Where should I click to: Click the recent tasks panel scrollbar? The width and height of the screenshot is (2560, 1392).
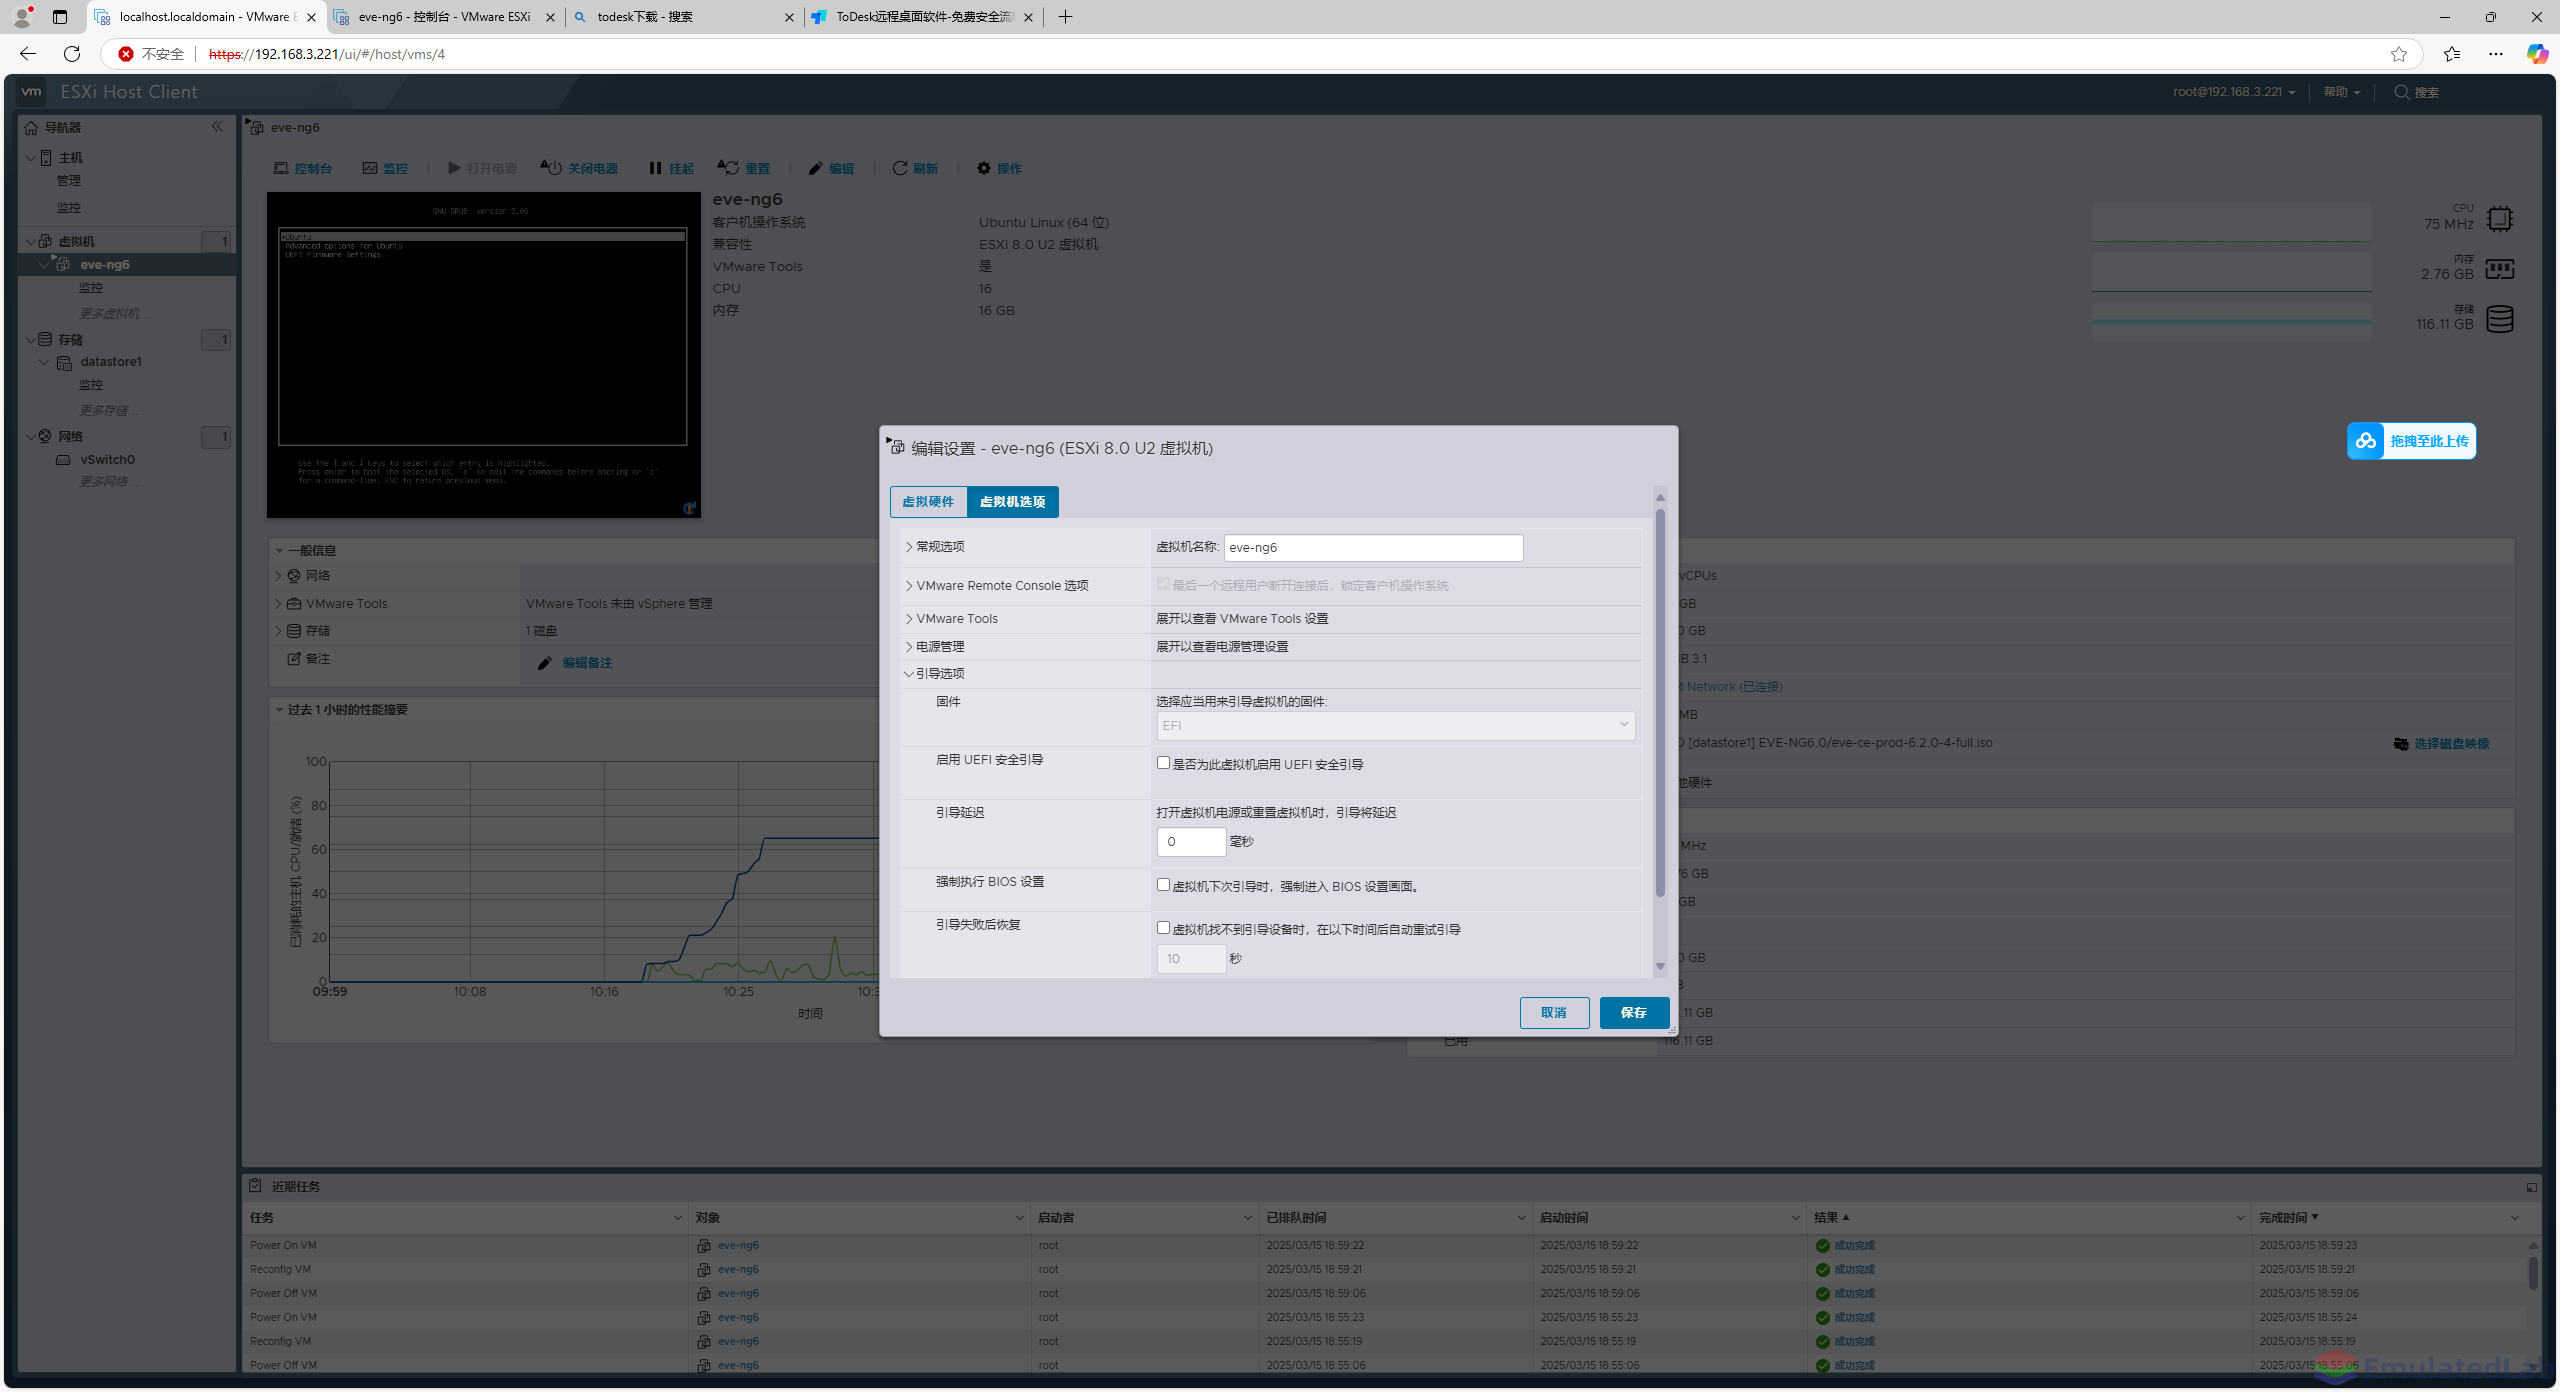(2533, 1274)
